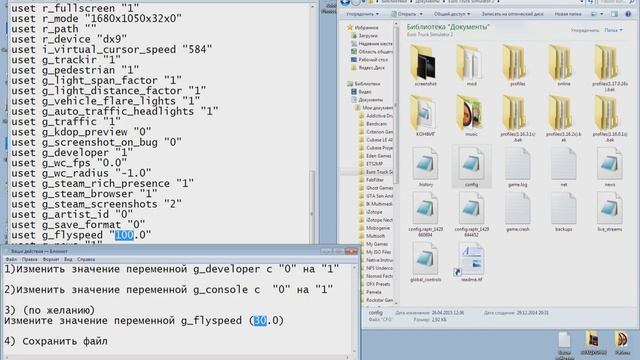Screen dimensions: 640x360
Task: Click Записать на оптический диск
Action: click(x=512, y=14)
